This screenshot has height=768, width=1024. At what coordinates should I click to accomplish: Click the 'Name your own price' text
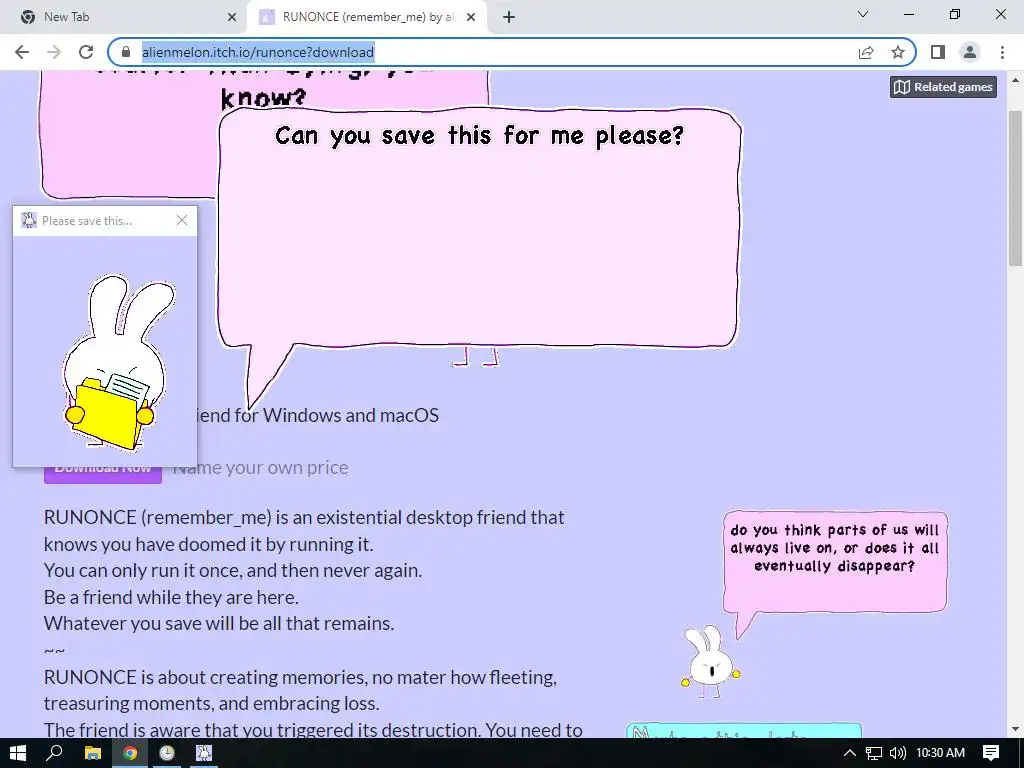click(x=261, y=468)
